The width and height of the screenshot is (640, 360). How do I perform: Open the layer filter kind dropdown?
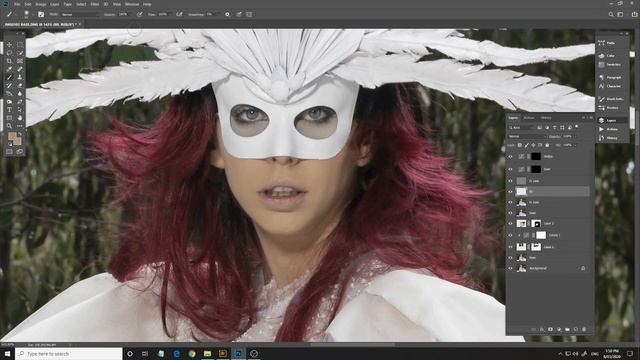[x=521, y=127]
